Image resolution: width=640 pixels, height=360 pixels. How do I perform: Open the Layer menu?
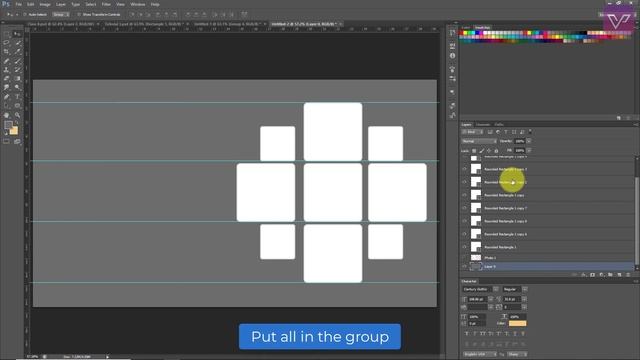coord(61,4)
